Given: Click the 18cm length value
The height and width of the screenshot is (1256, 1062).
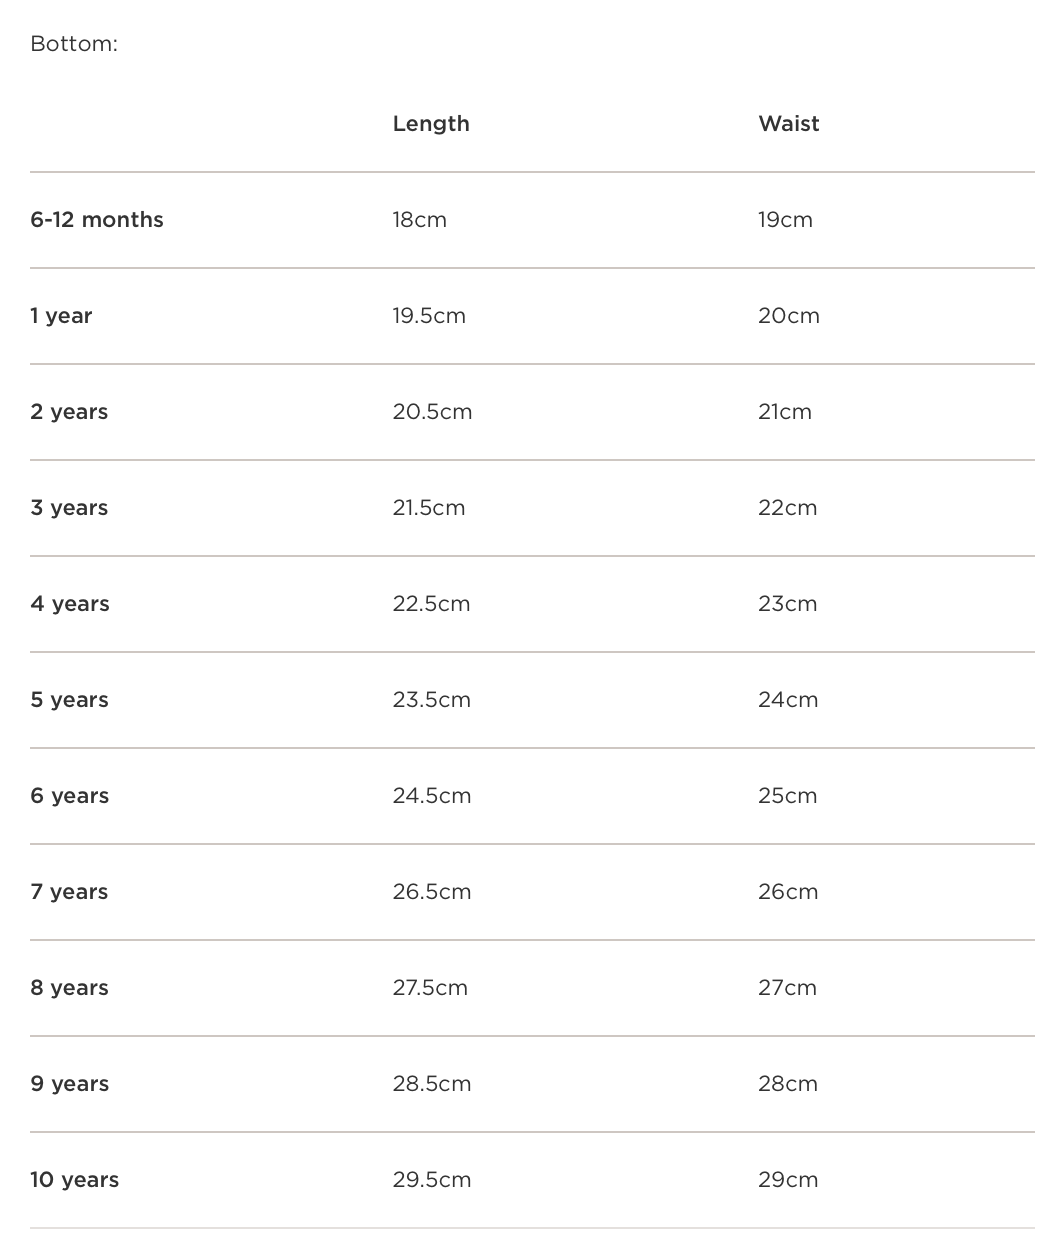Looking at the screenshot, I should [419, 220].
